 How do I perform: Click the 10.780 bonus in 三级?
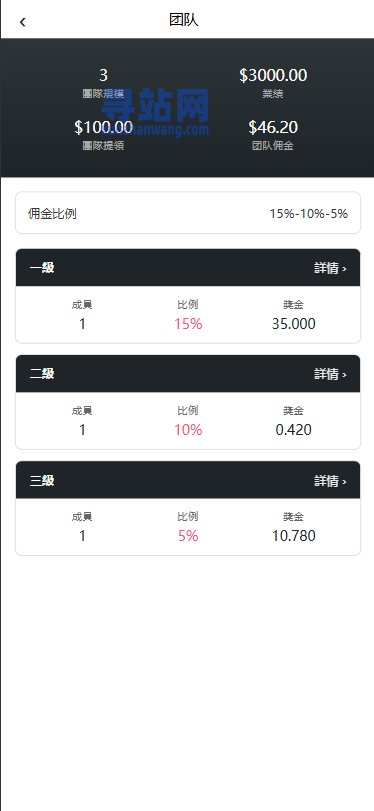click(293, 536)
